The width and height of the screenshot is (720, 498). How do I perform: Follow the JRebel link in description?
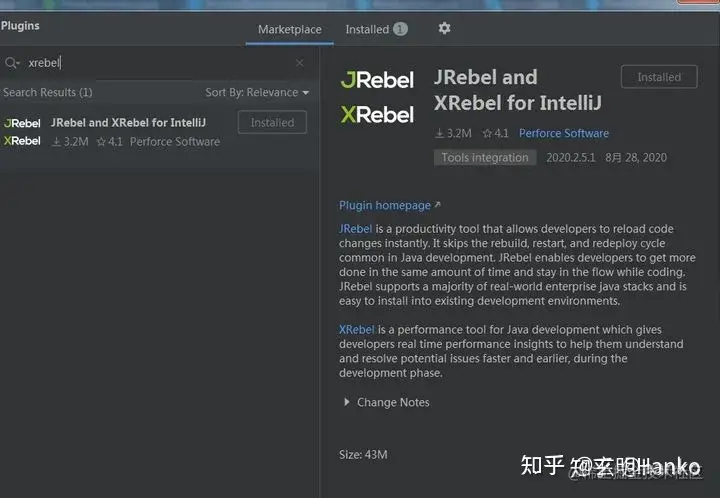coord(355,229)
